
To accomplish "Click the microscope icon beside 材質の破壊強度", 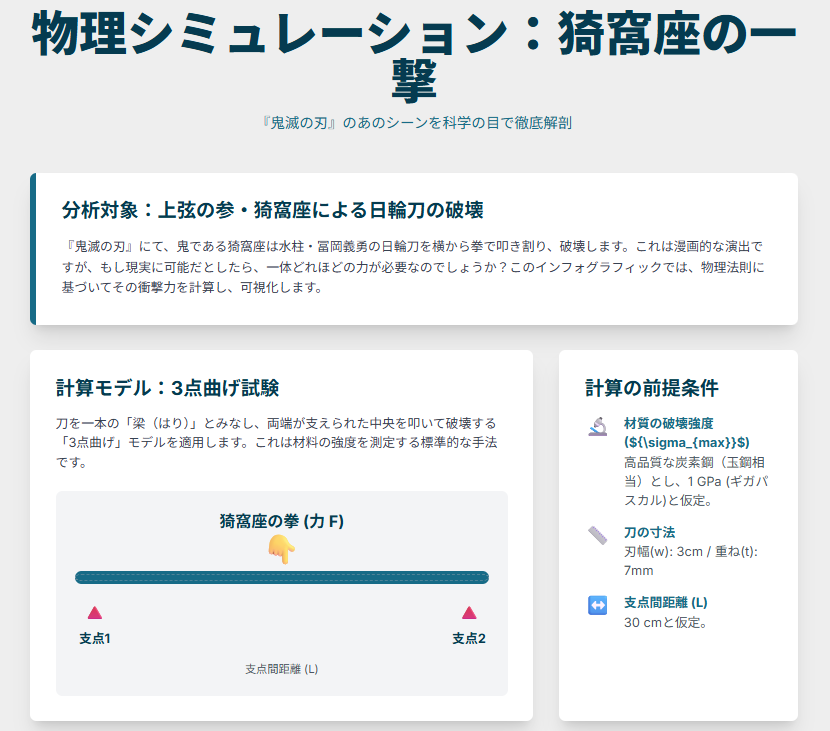I will pos(598,426).
